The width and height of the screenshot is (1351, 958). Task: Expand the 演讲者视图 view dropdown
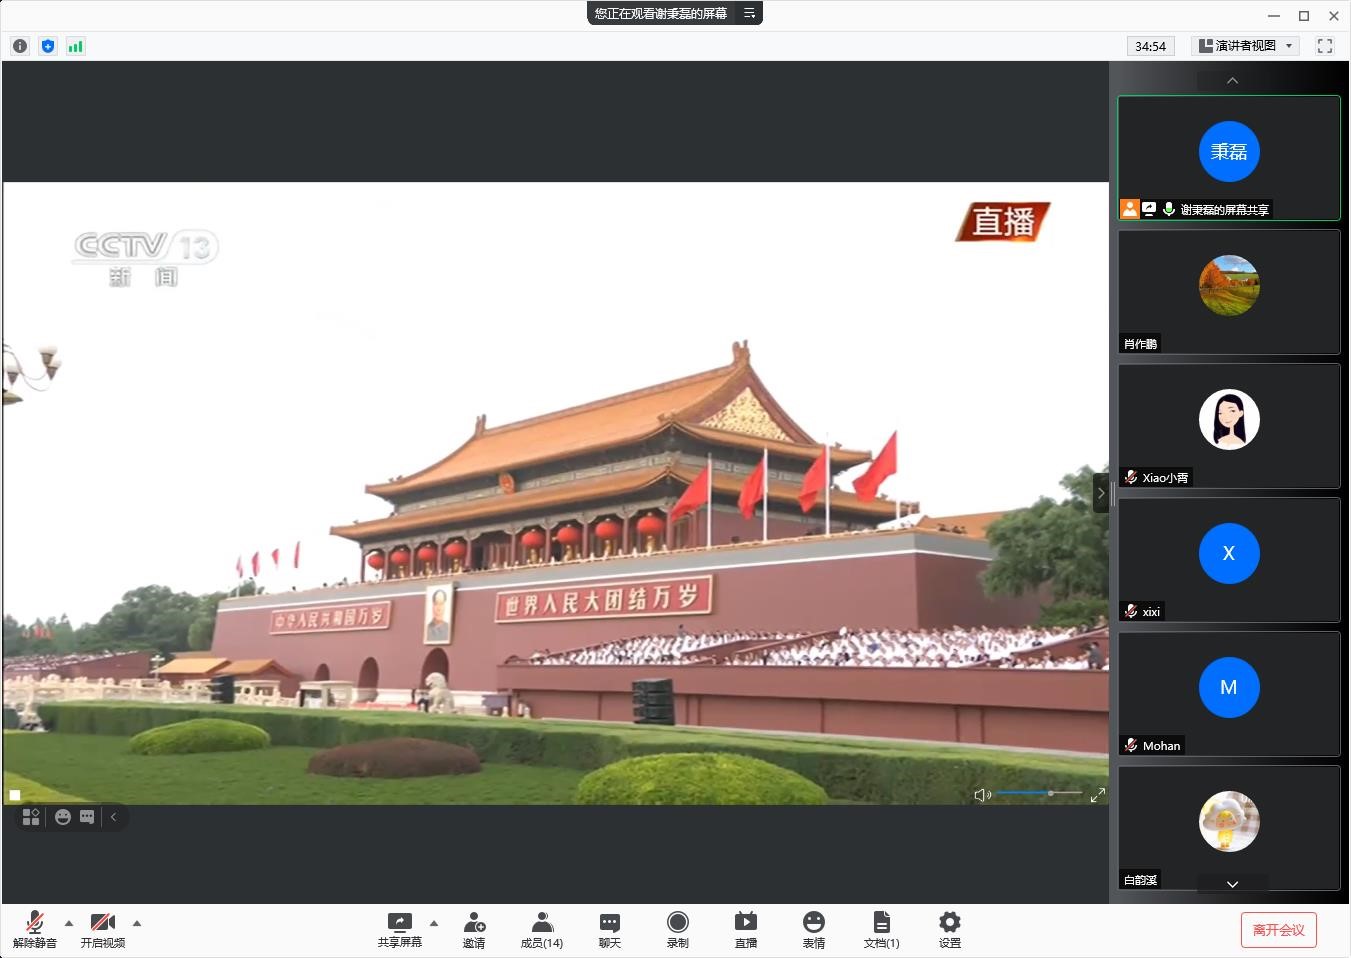click(1245, 46)
